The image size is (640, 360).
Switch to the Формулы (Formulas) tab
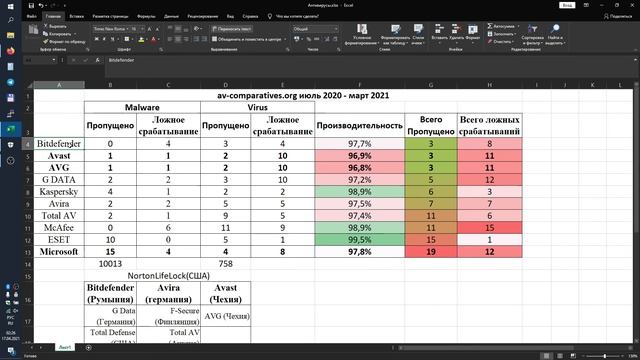pyautogui.click(x=146, y=16)
